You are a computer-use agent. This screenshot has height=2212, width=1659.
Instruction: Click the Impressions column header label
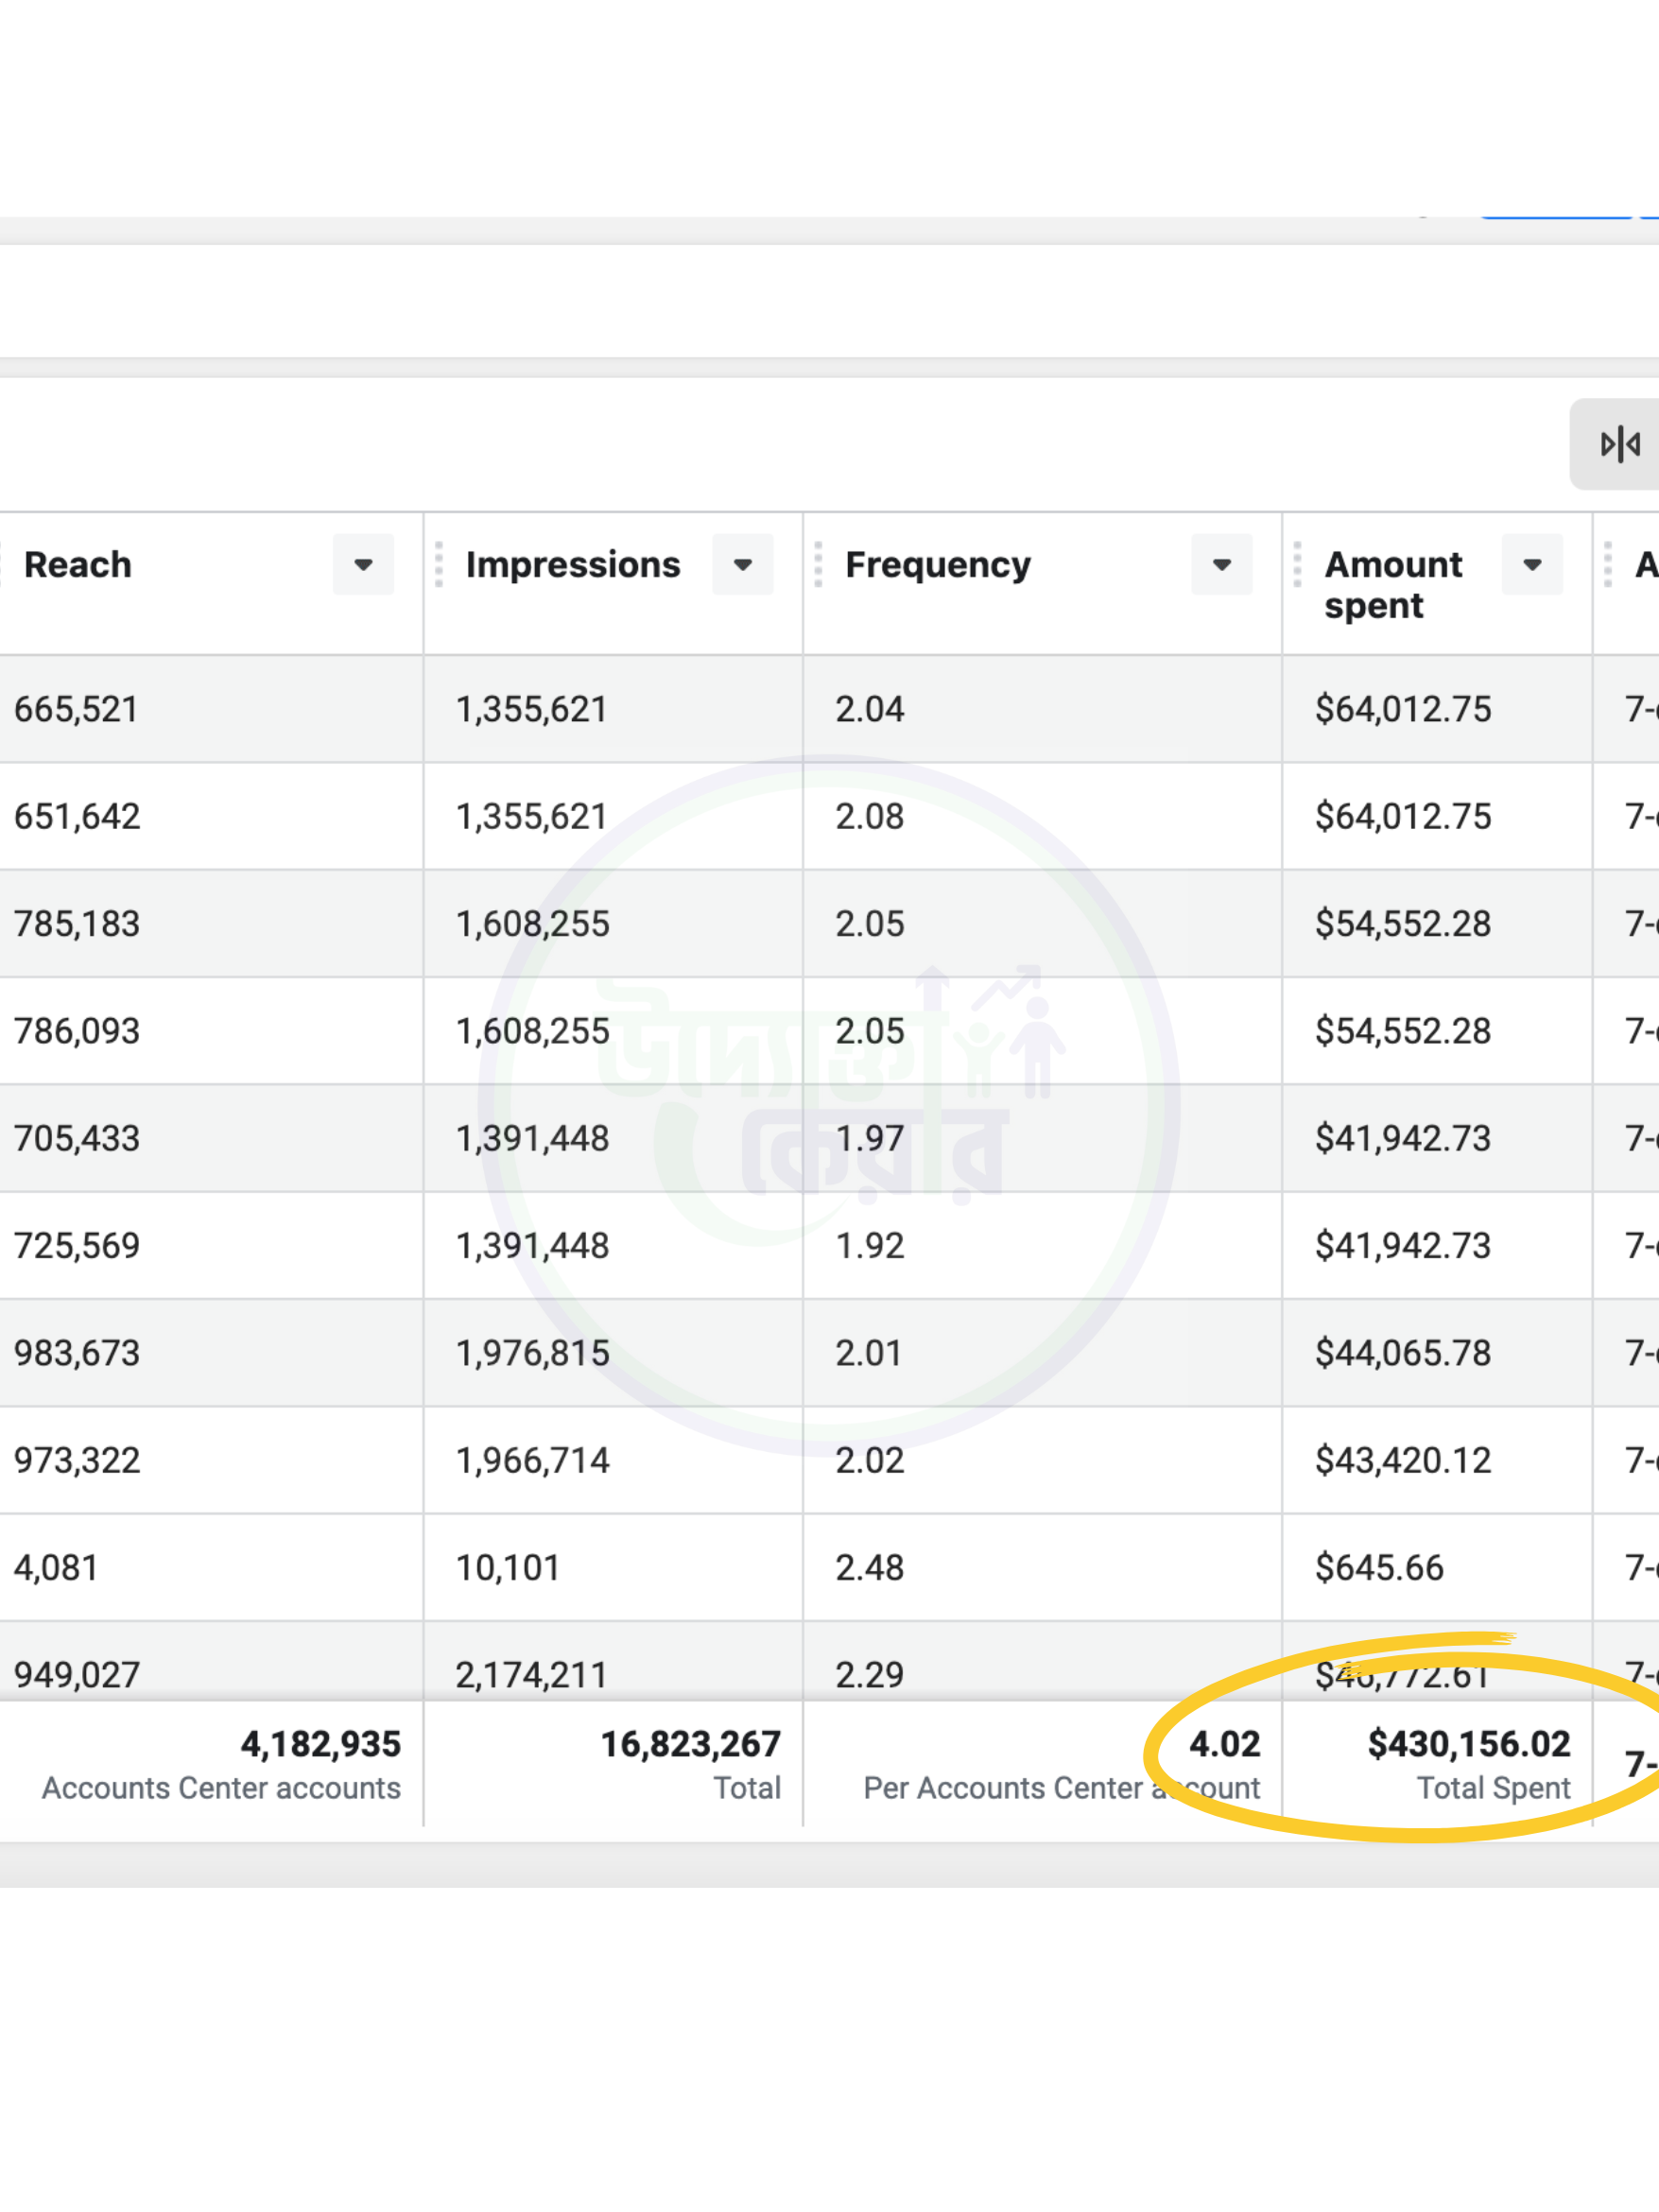pyautogui.click(x=572, y=565)
